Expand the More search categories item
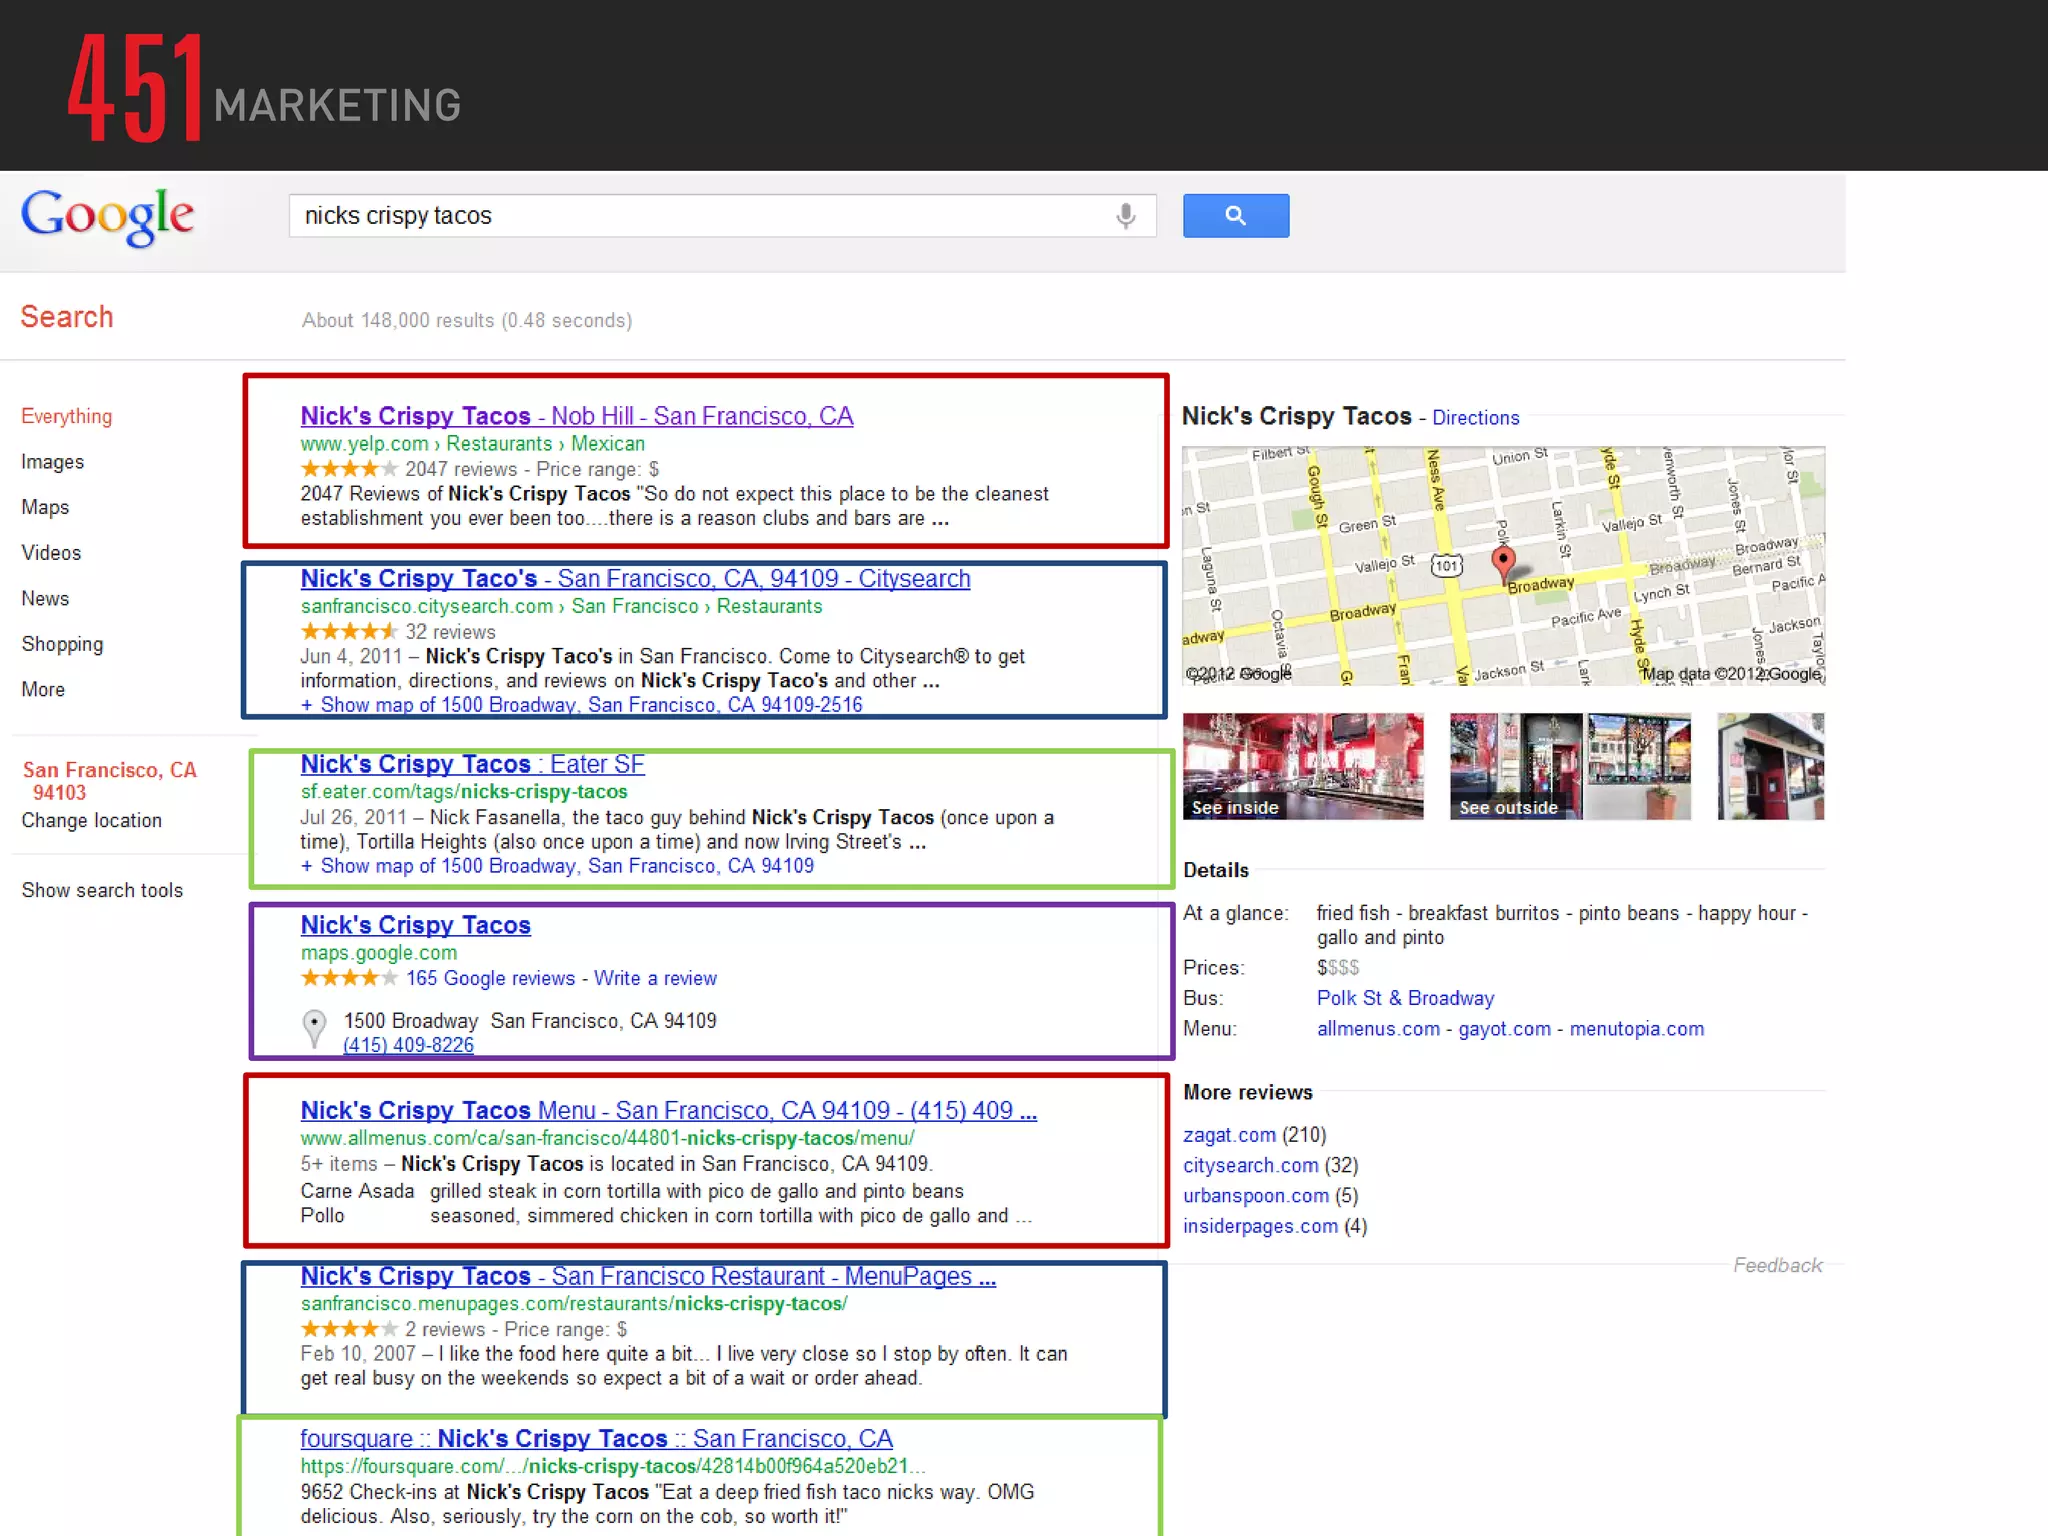The height and width of the screenshot is (1536, 2048). coord(43,689)
